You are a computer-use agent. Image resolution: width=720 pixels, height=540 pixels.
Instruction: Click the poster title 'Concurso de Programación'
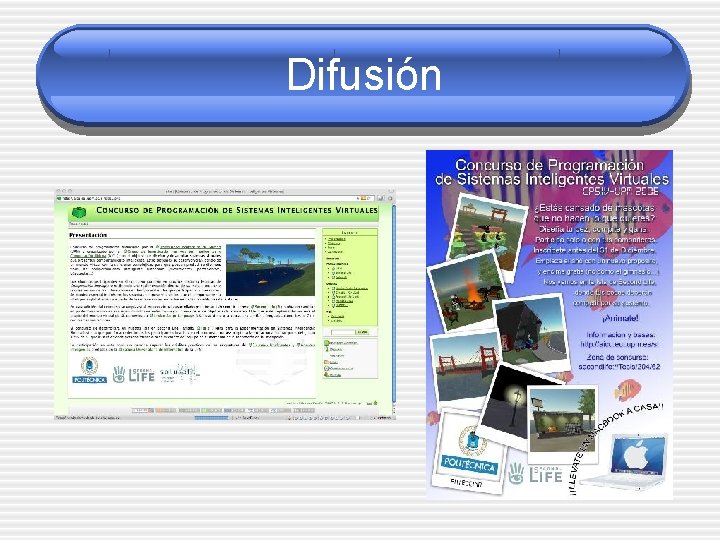click(x=549, y=165)
